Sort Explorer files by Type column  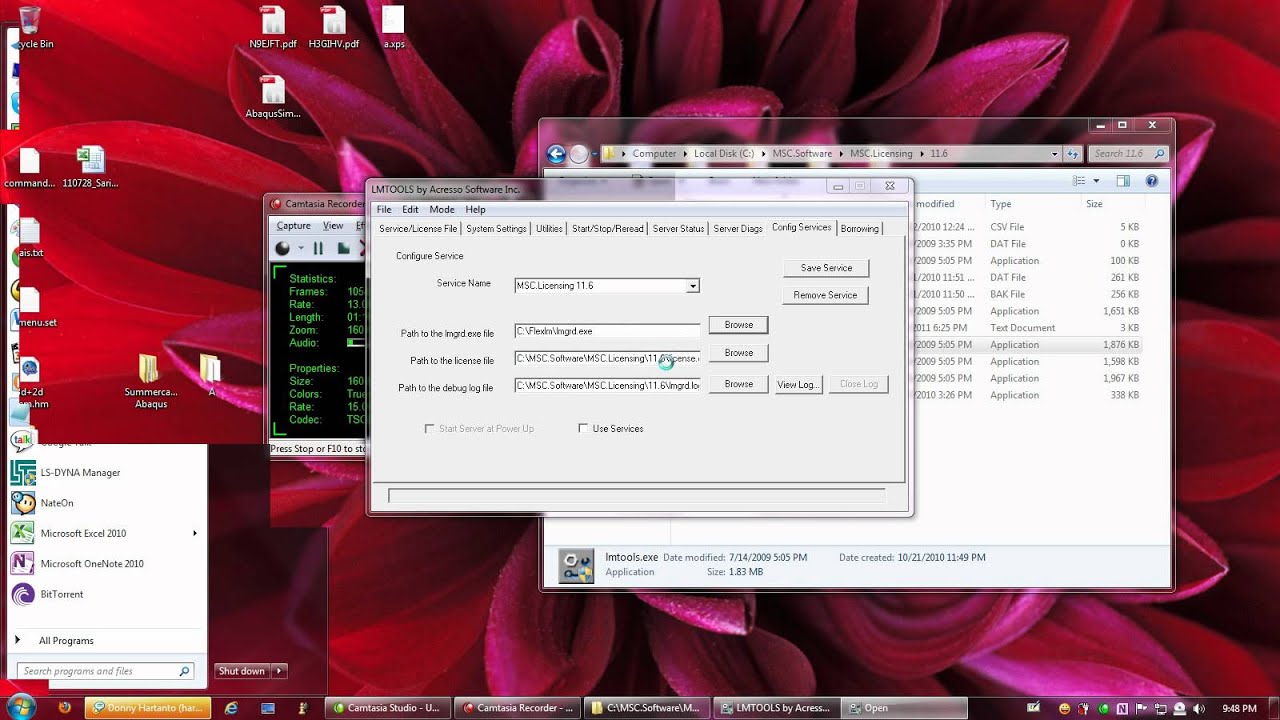click(1001, 204)
